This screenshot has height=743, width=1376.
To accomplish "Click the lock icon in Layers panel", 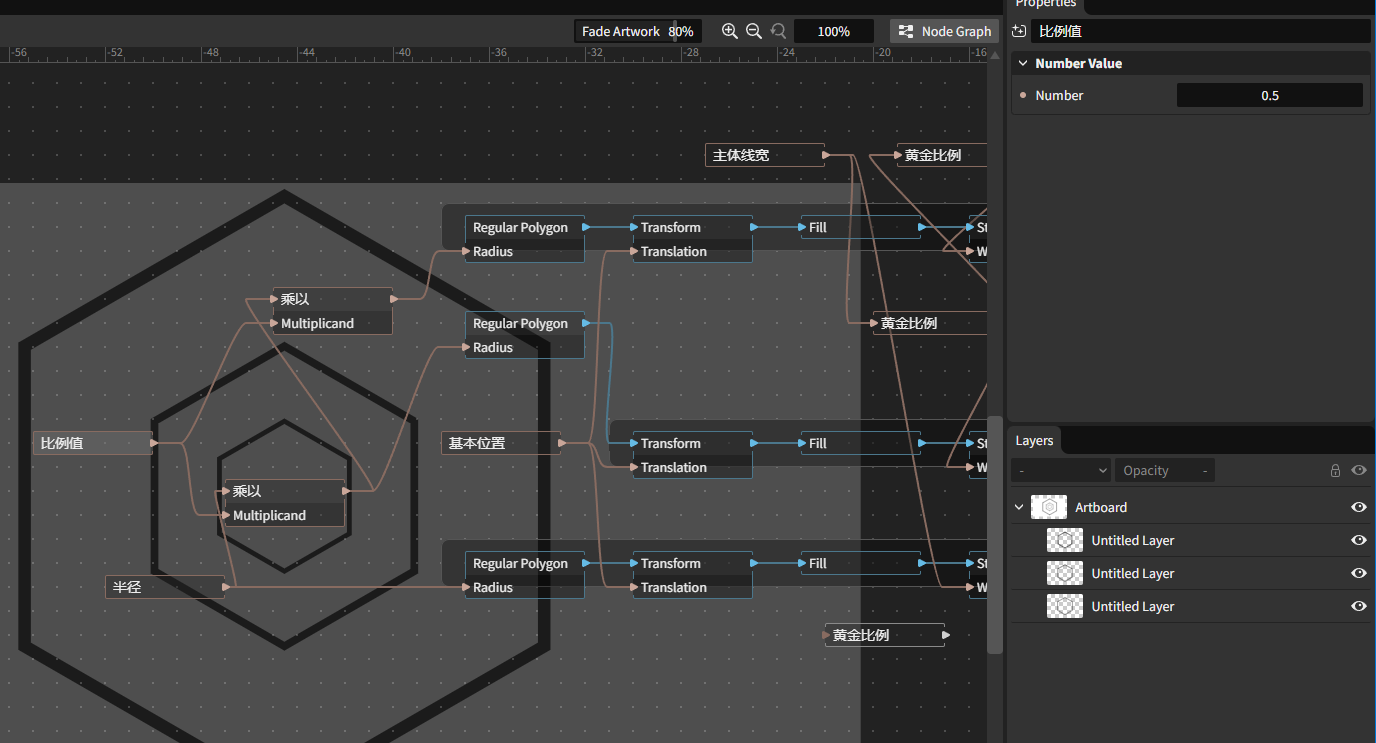I will (x=1335, y=470).
